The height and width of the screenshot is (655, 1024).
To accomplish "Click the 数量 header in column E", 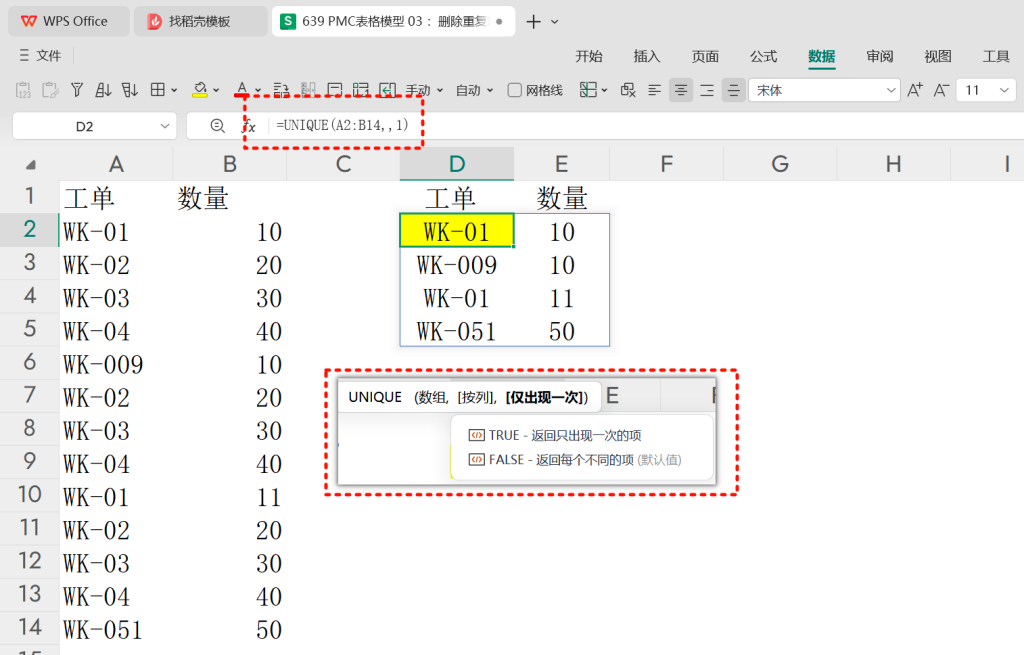I will pos(562,198).
